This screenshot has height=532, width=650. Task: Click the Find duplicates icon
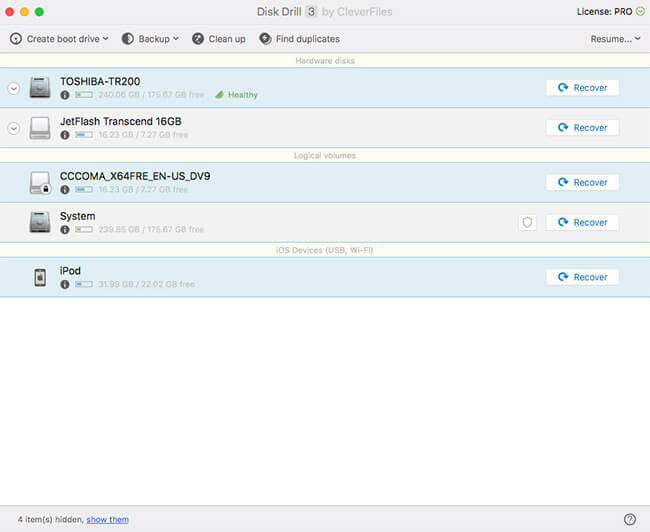(x=265, y=39)
